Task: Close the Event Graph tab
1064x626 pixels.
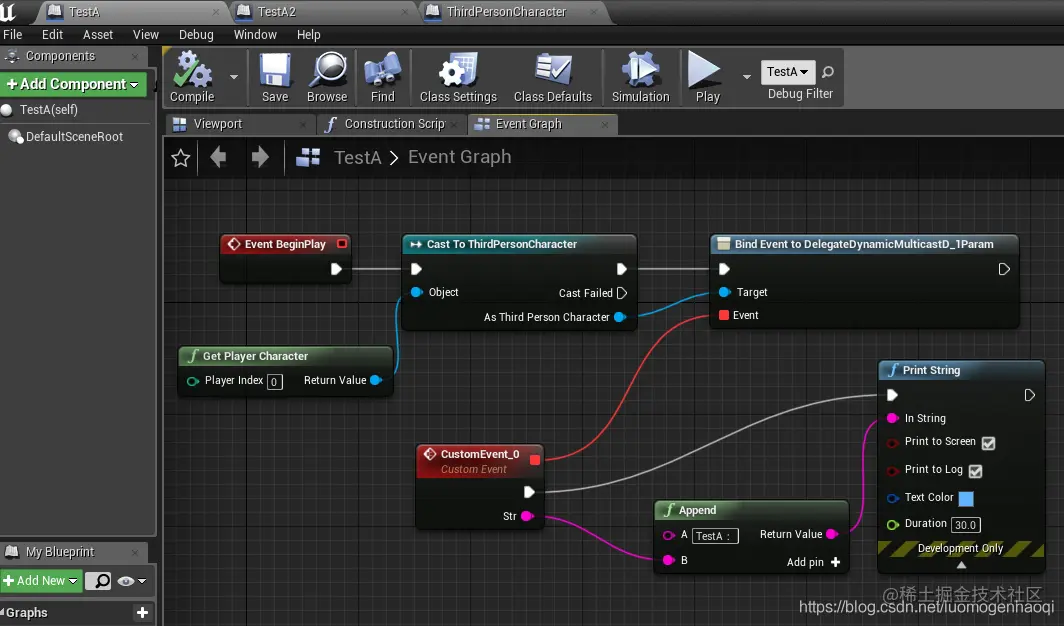Action: [x=605, y=125]
